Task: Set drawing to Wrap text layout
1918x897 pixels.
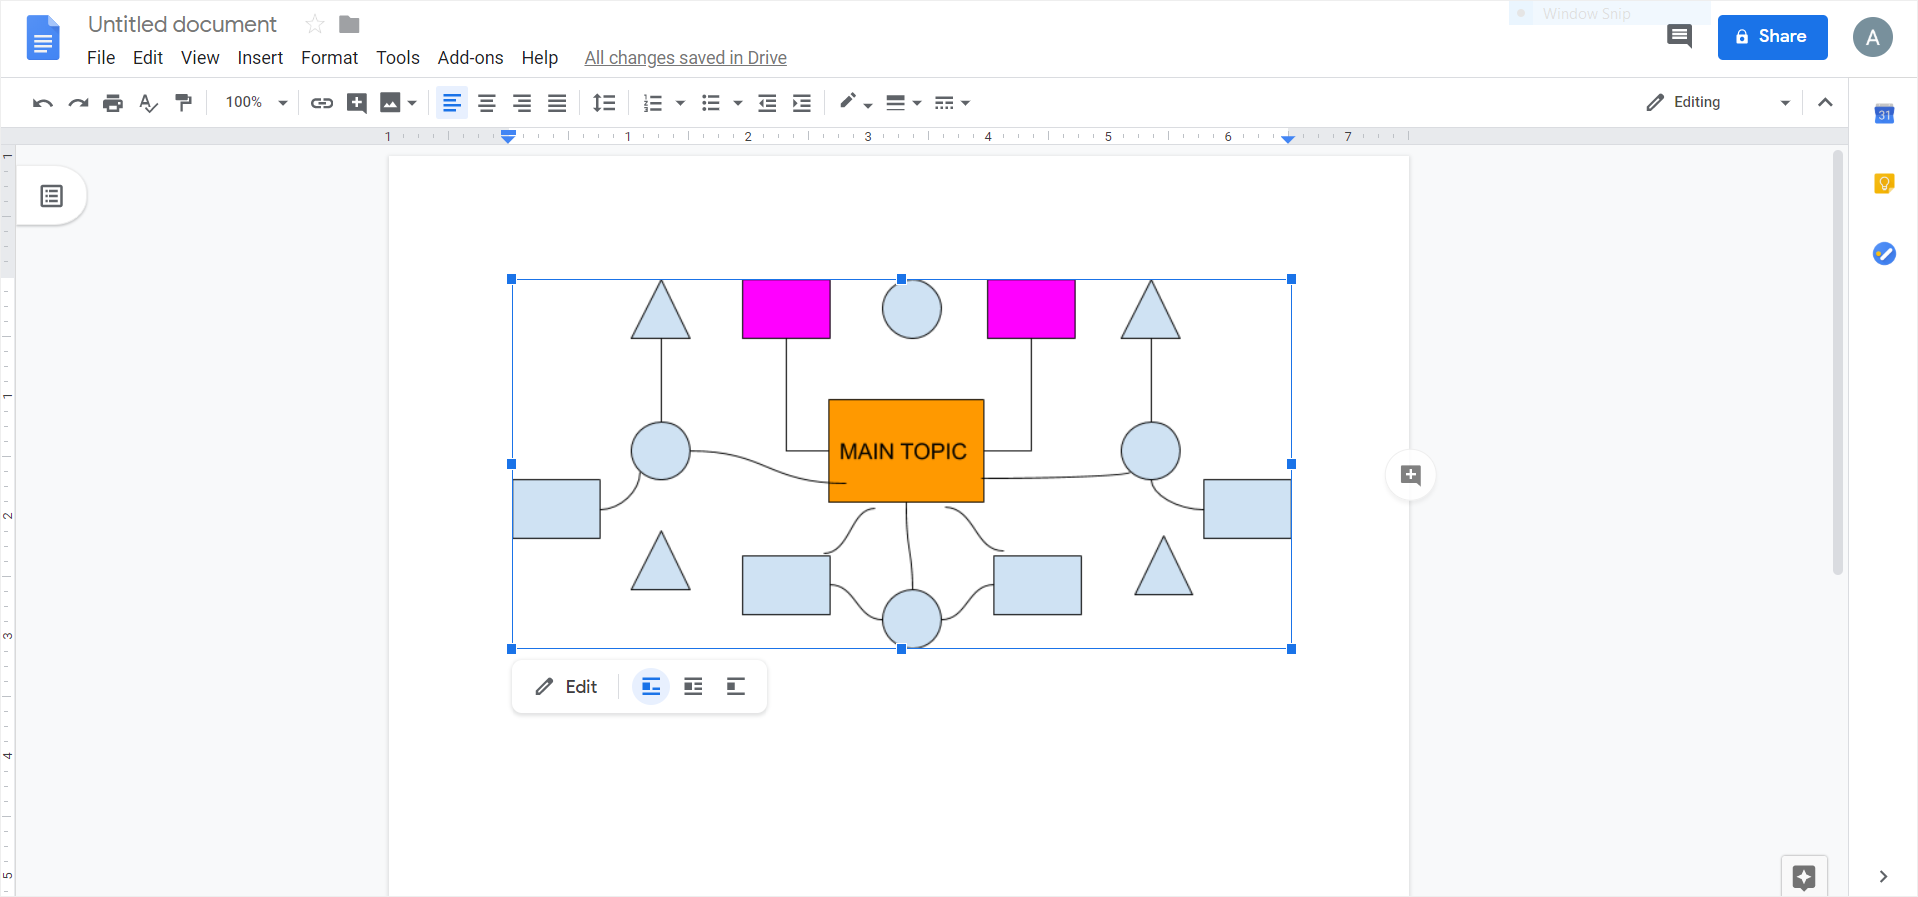Action: [x=693, y=687]
